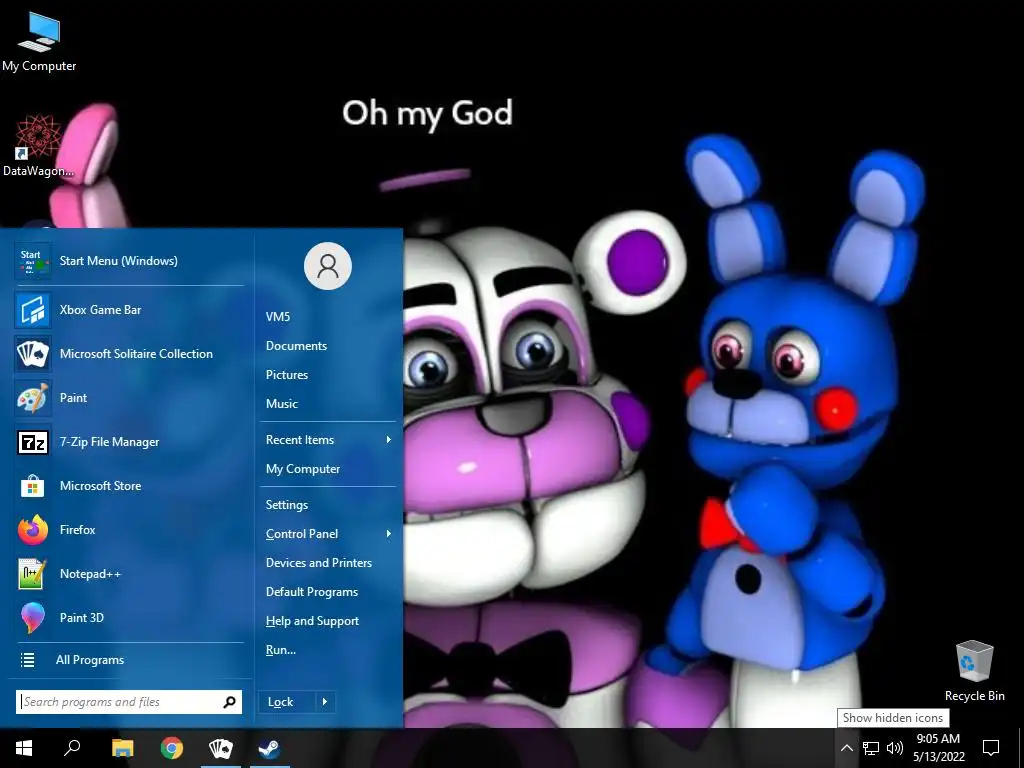Screen dimensions: 1024x768
Task: Show hidden tray icons chevron
Action: [846, 748]
